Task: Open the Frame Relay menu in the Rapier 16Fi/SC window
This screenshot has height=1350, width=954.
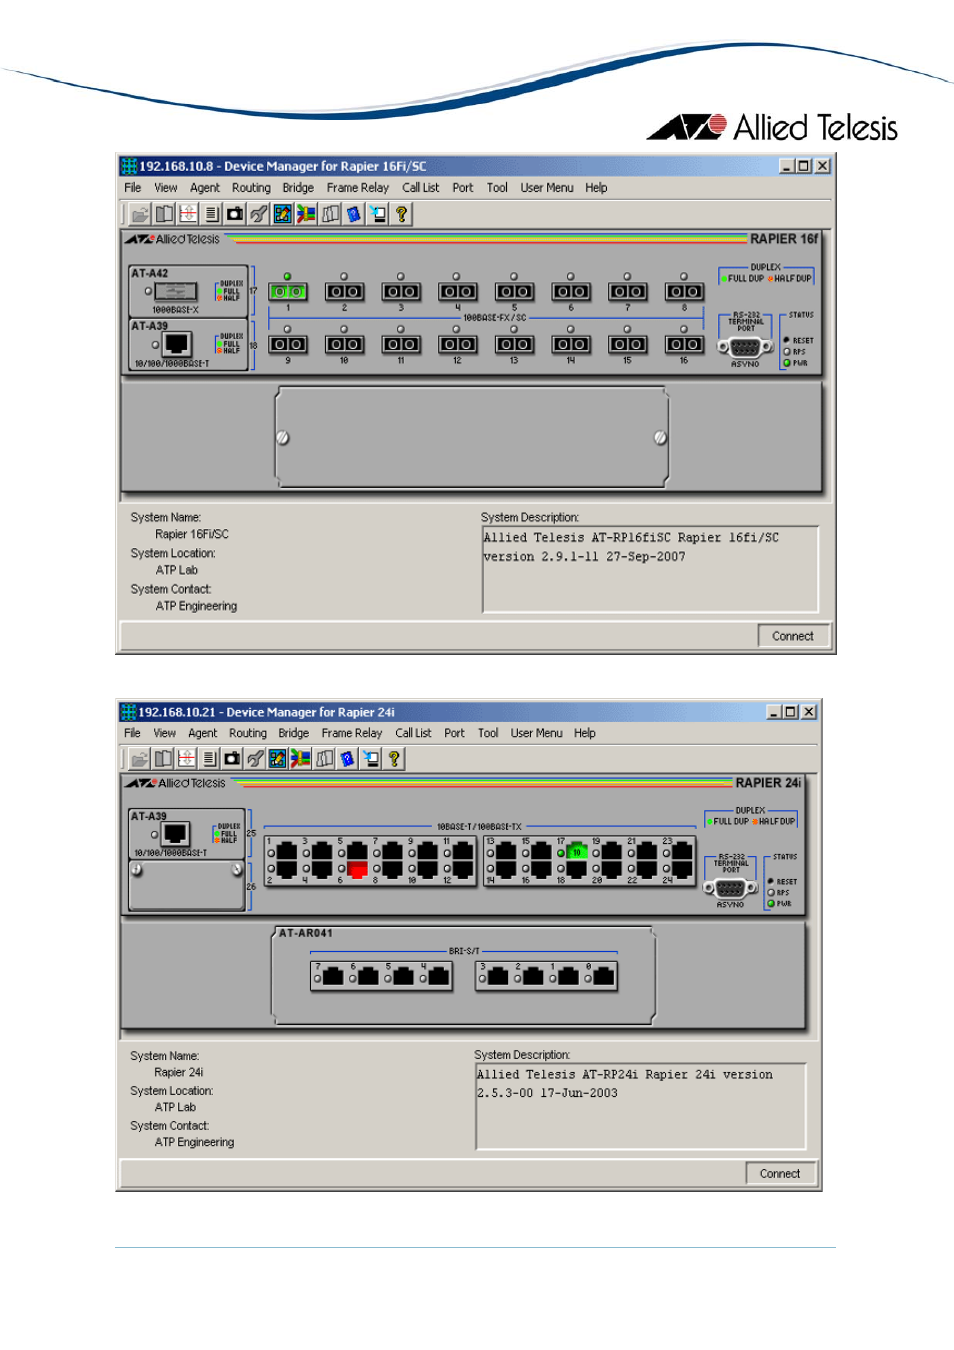Action: click(357, 188)
